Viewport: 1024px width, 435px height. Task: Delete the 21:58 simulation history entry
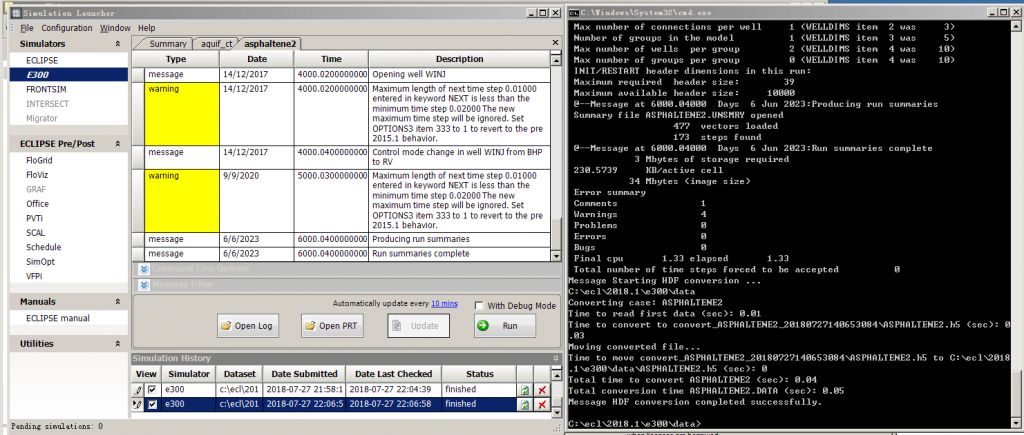click(x=541, y=389)
